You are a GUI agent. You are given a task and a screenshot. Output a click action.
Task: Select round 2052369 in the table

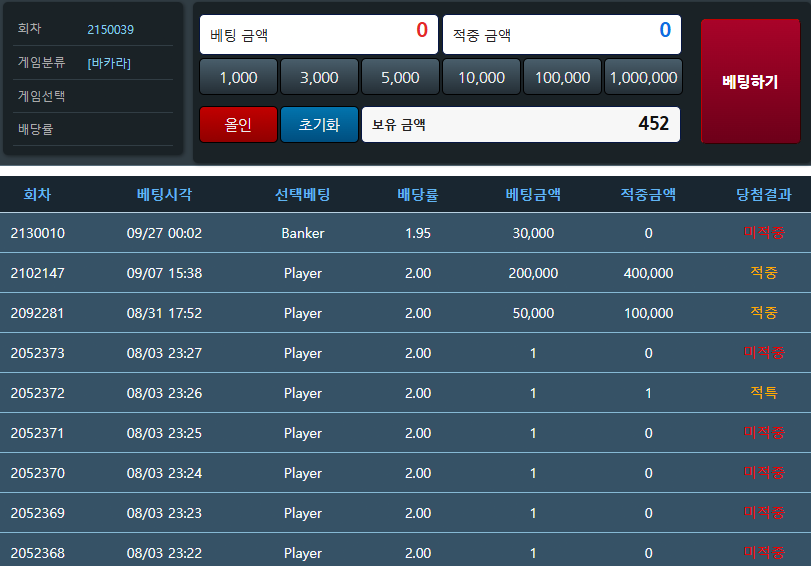tap(38, 513)
